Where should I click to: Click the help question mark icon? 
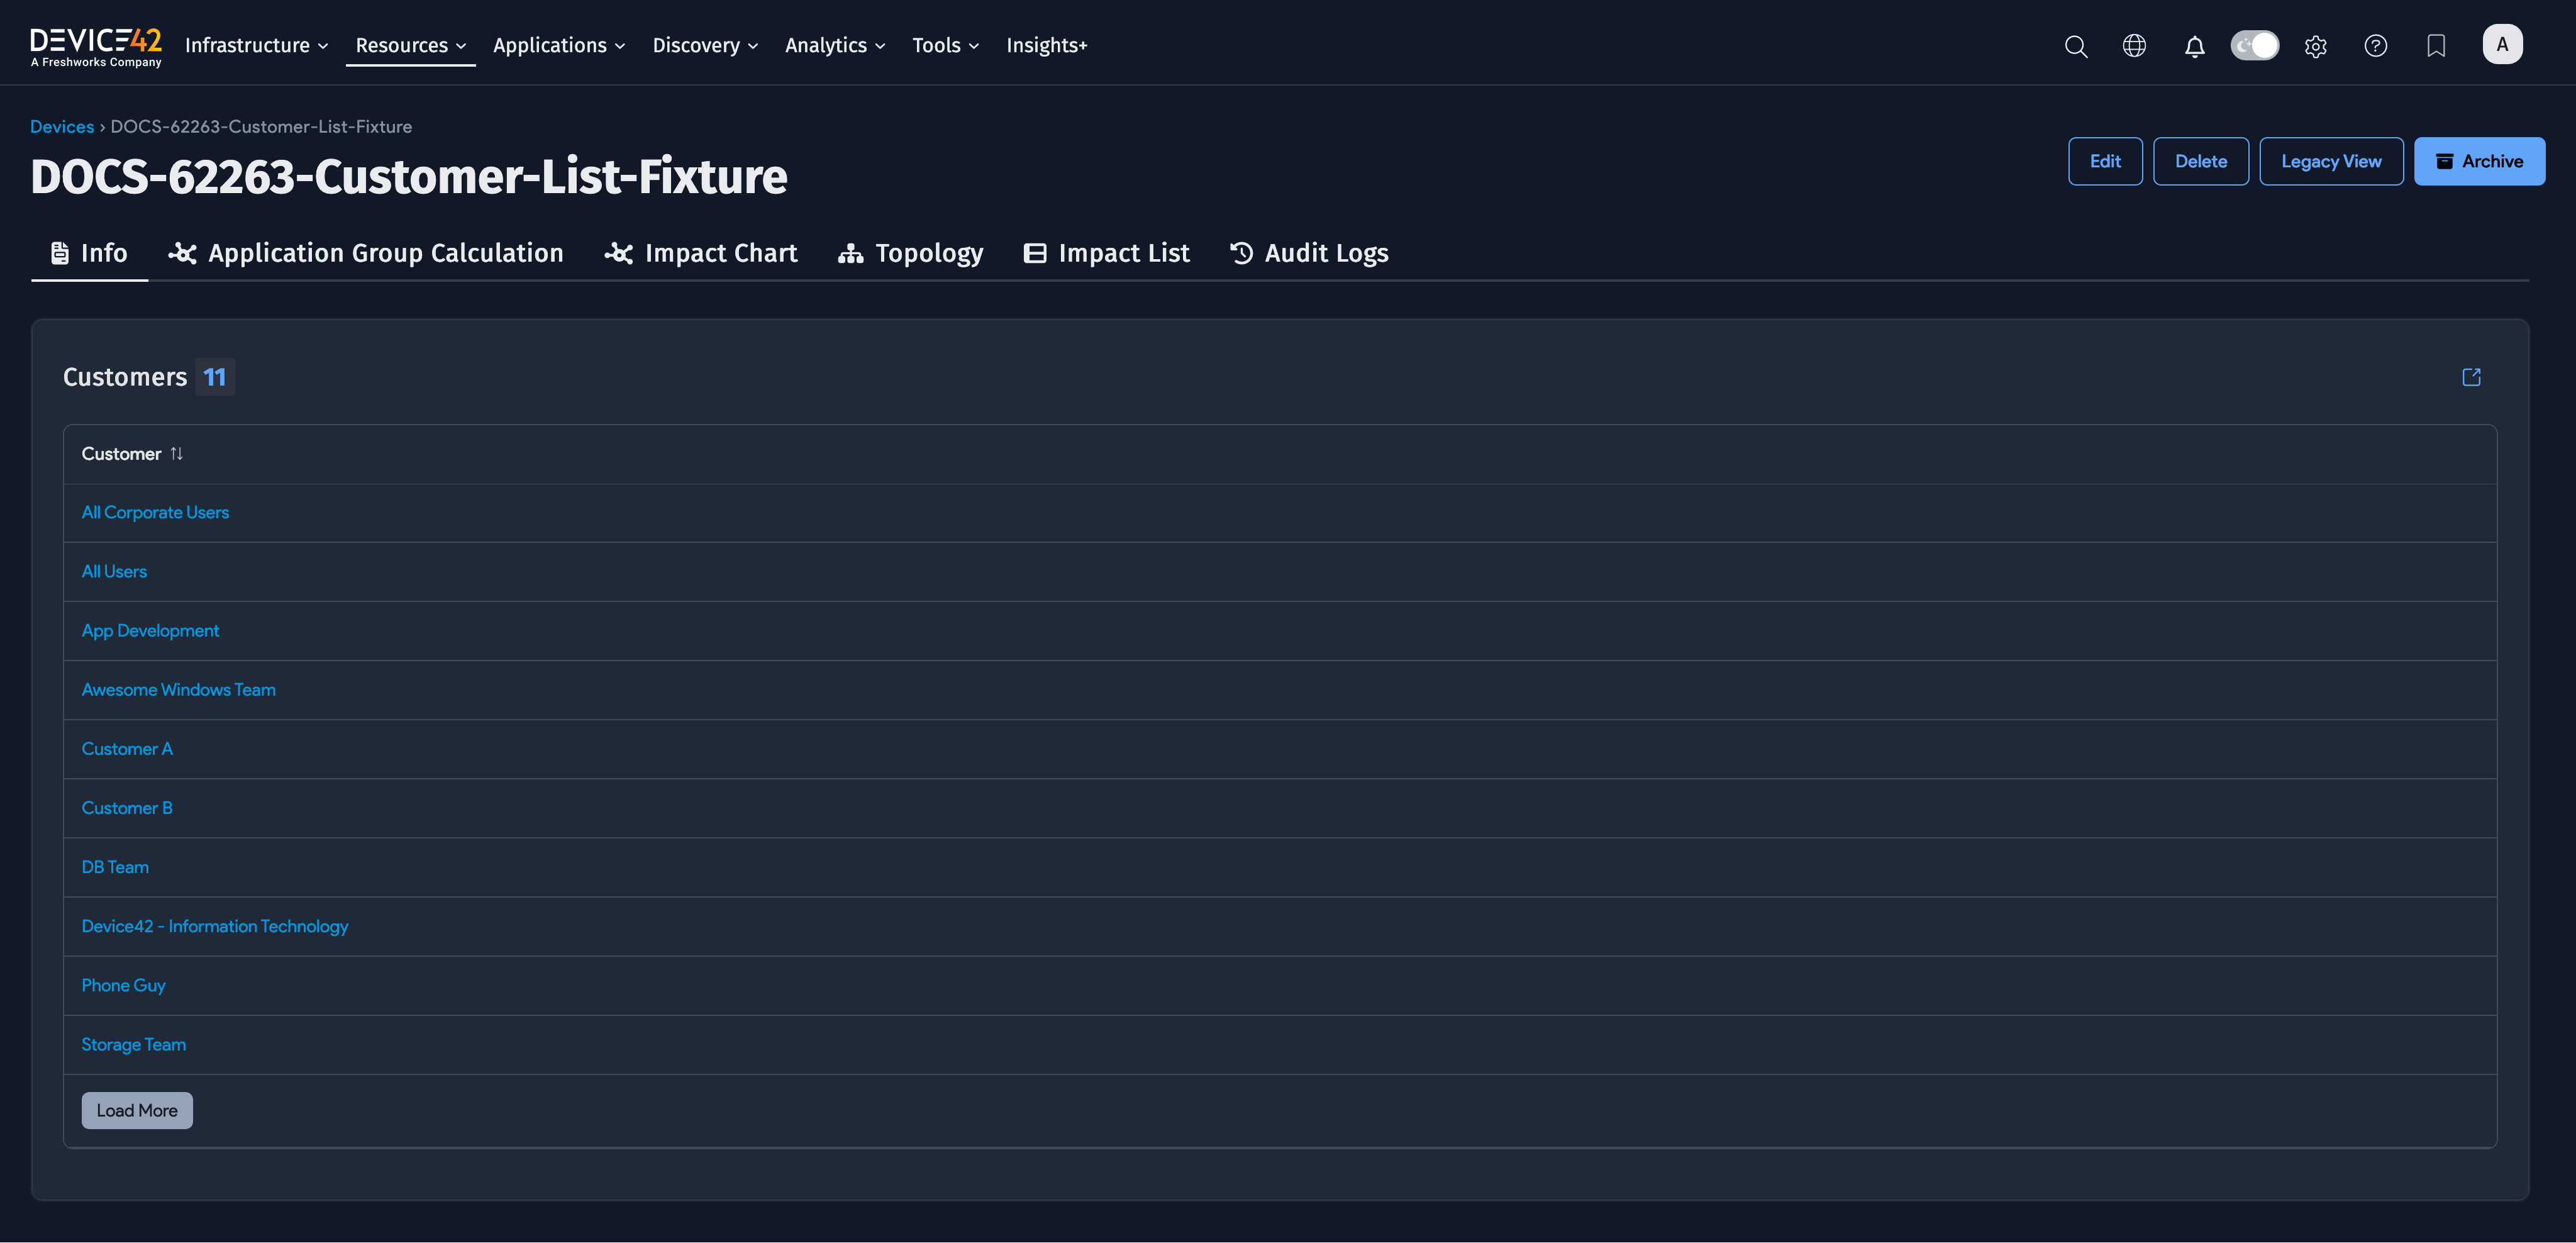tap(2375, 46)
